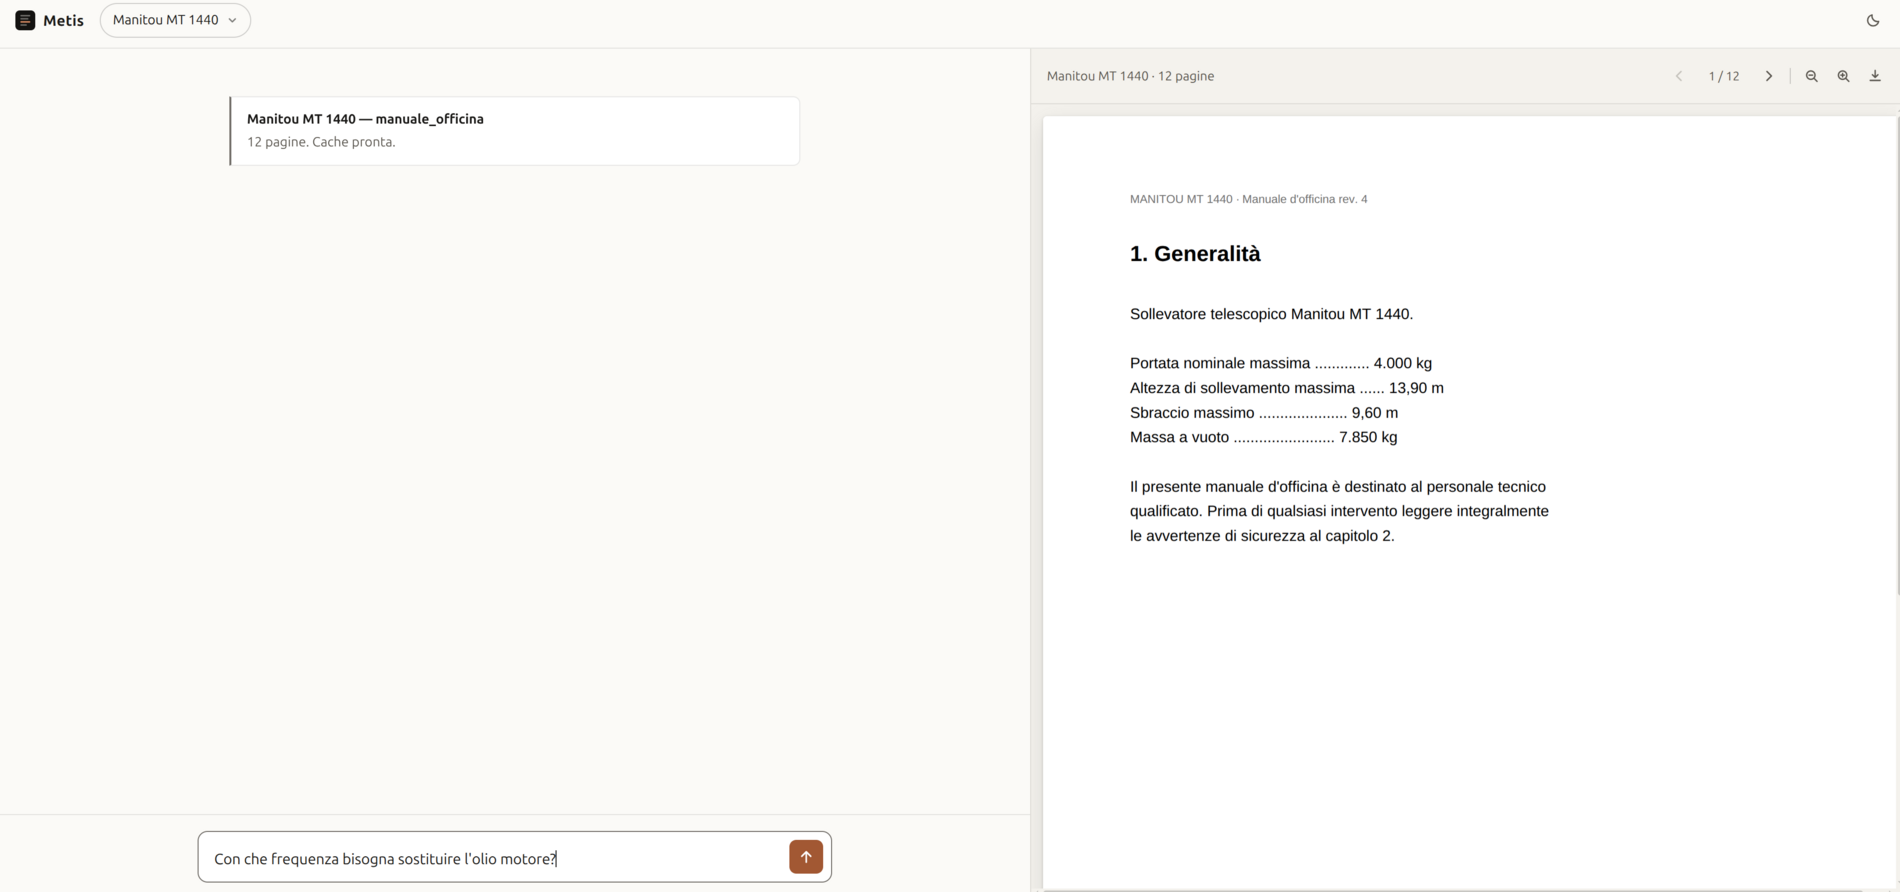Click the paragraph starting "Il presente manuale d'officina"
1900x892 pixels.
1339,511
